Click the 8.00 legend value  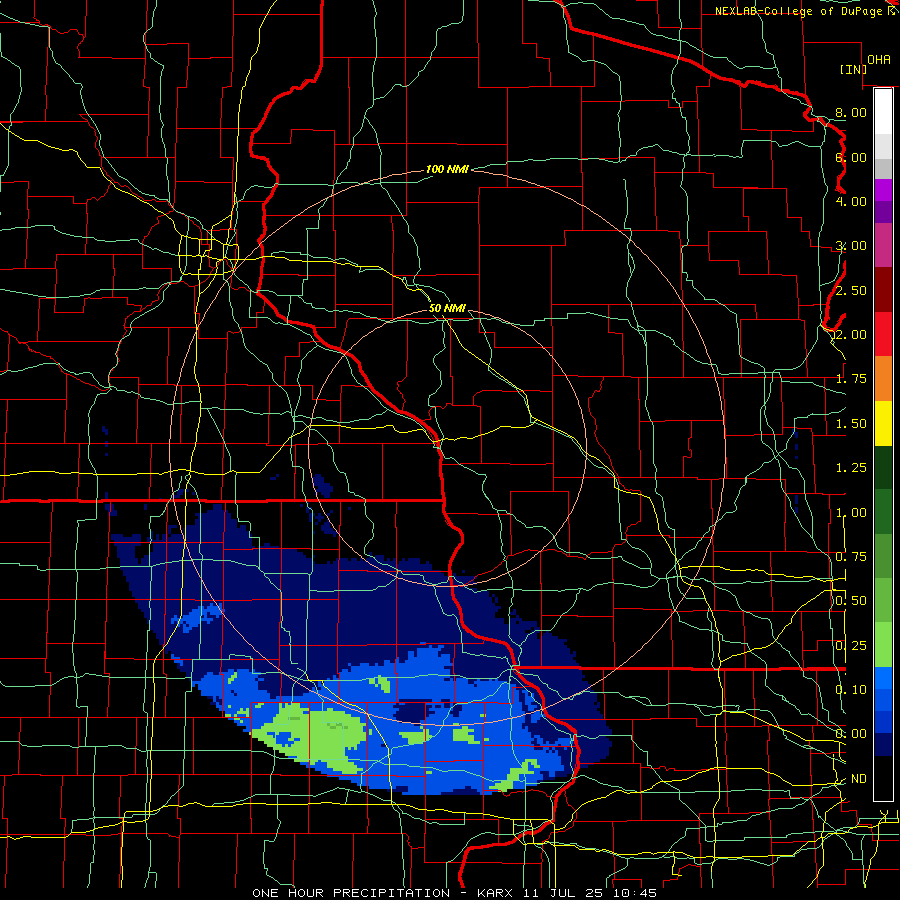click(851, 112)
